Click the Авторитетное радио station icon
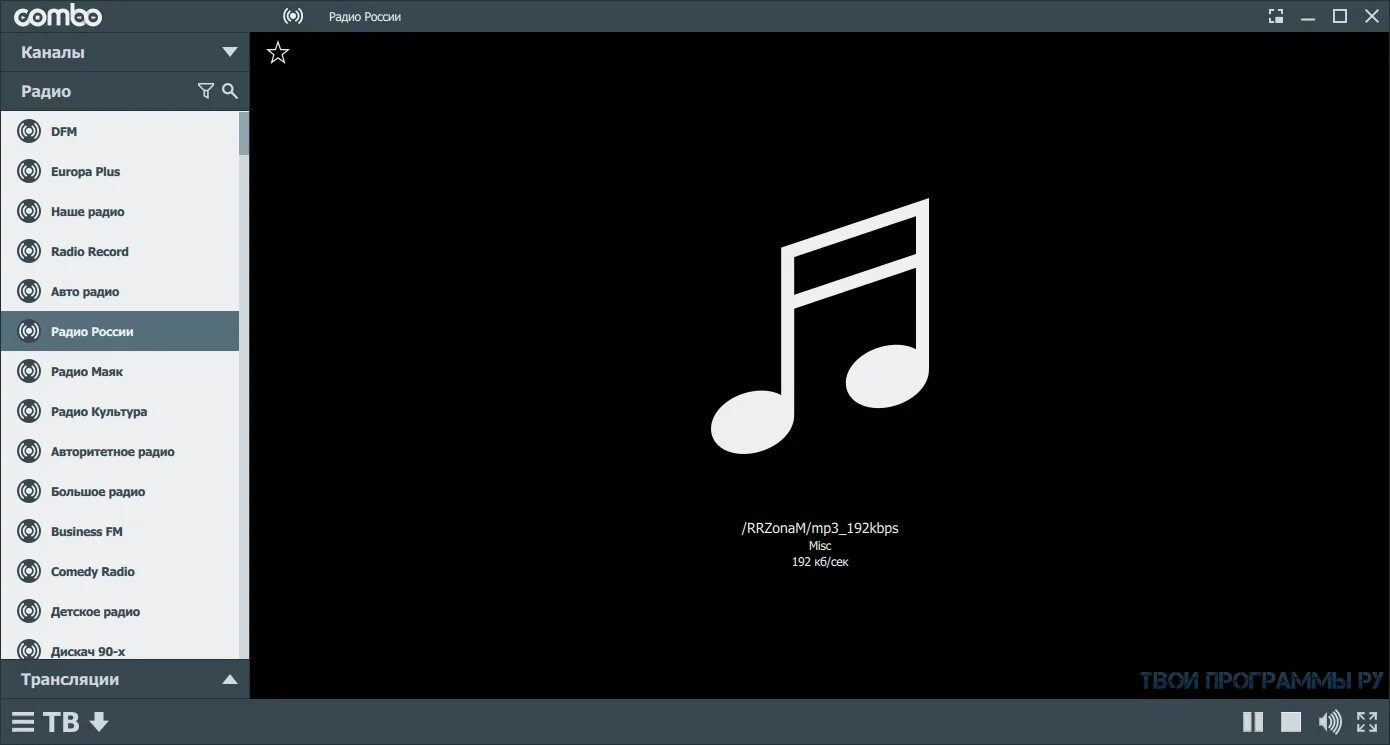This screenshot has width=1390, height=745. [x=29, y=451]
